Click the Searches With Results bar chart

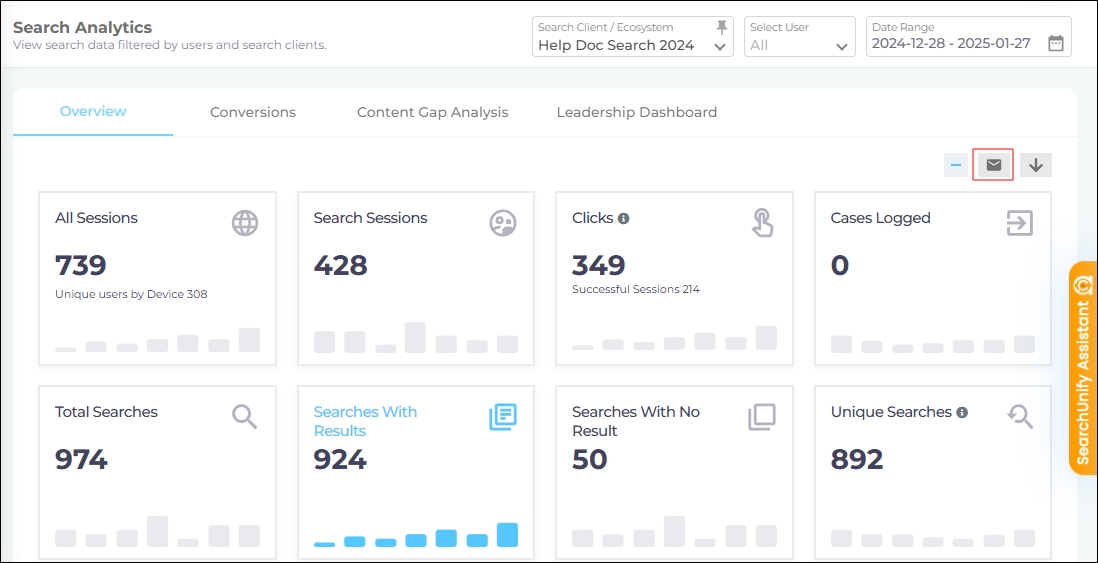pyautogui.click(x=416, y=536)
